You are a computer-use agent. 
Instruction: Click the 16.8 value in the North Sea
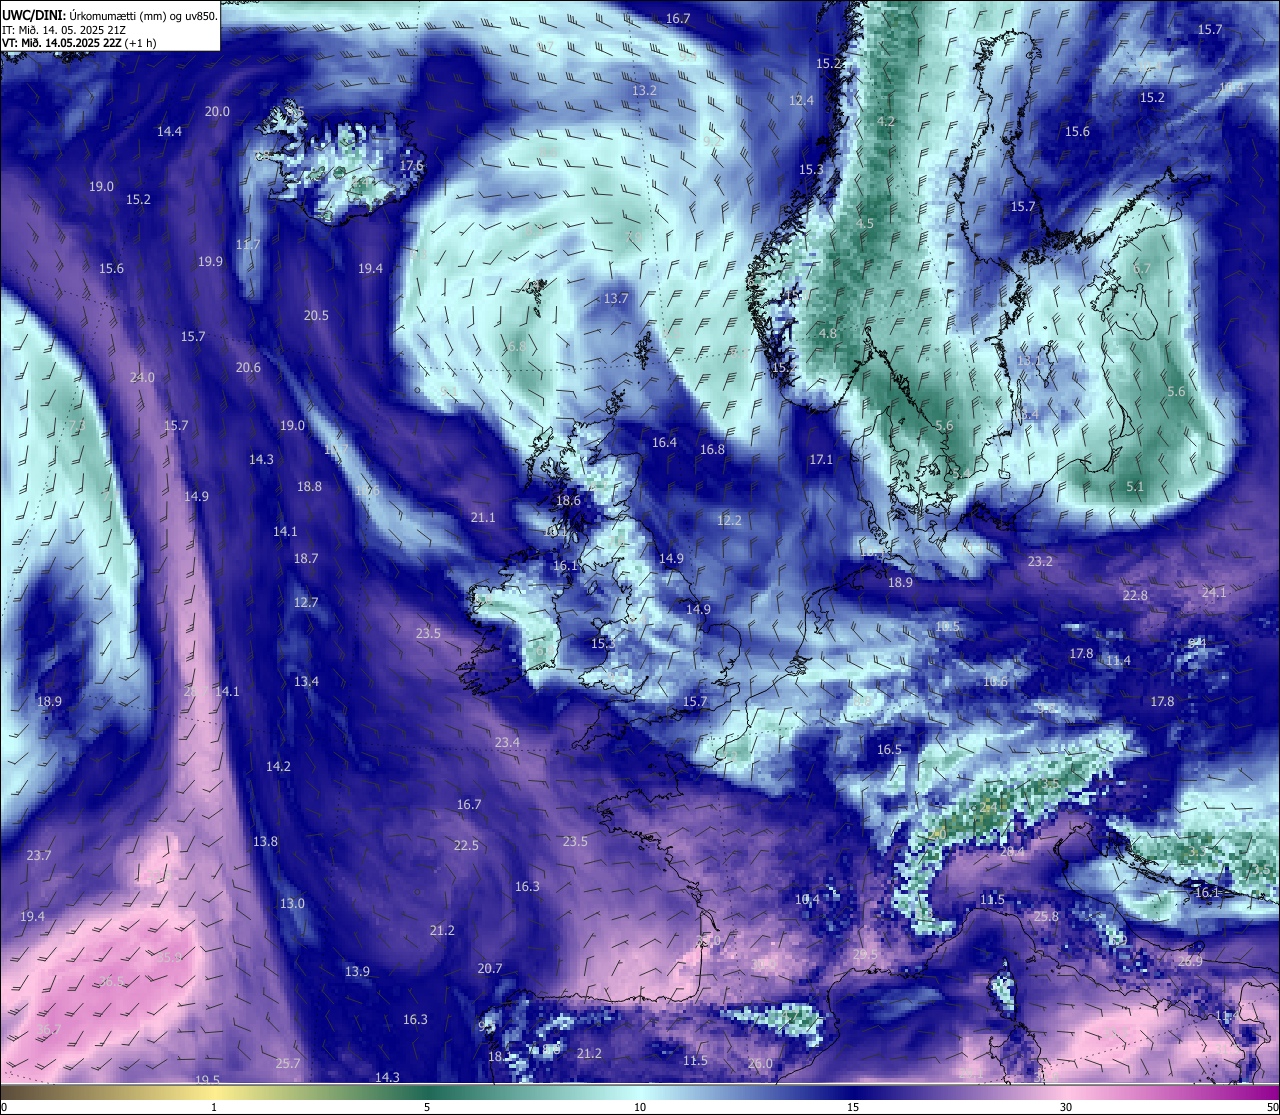[x=712, y=450]
